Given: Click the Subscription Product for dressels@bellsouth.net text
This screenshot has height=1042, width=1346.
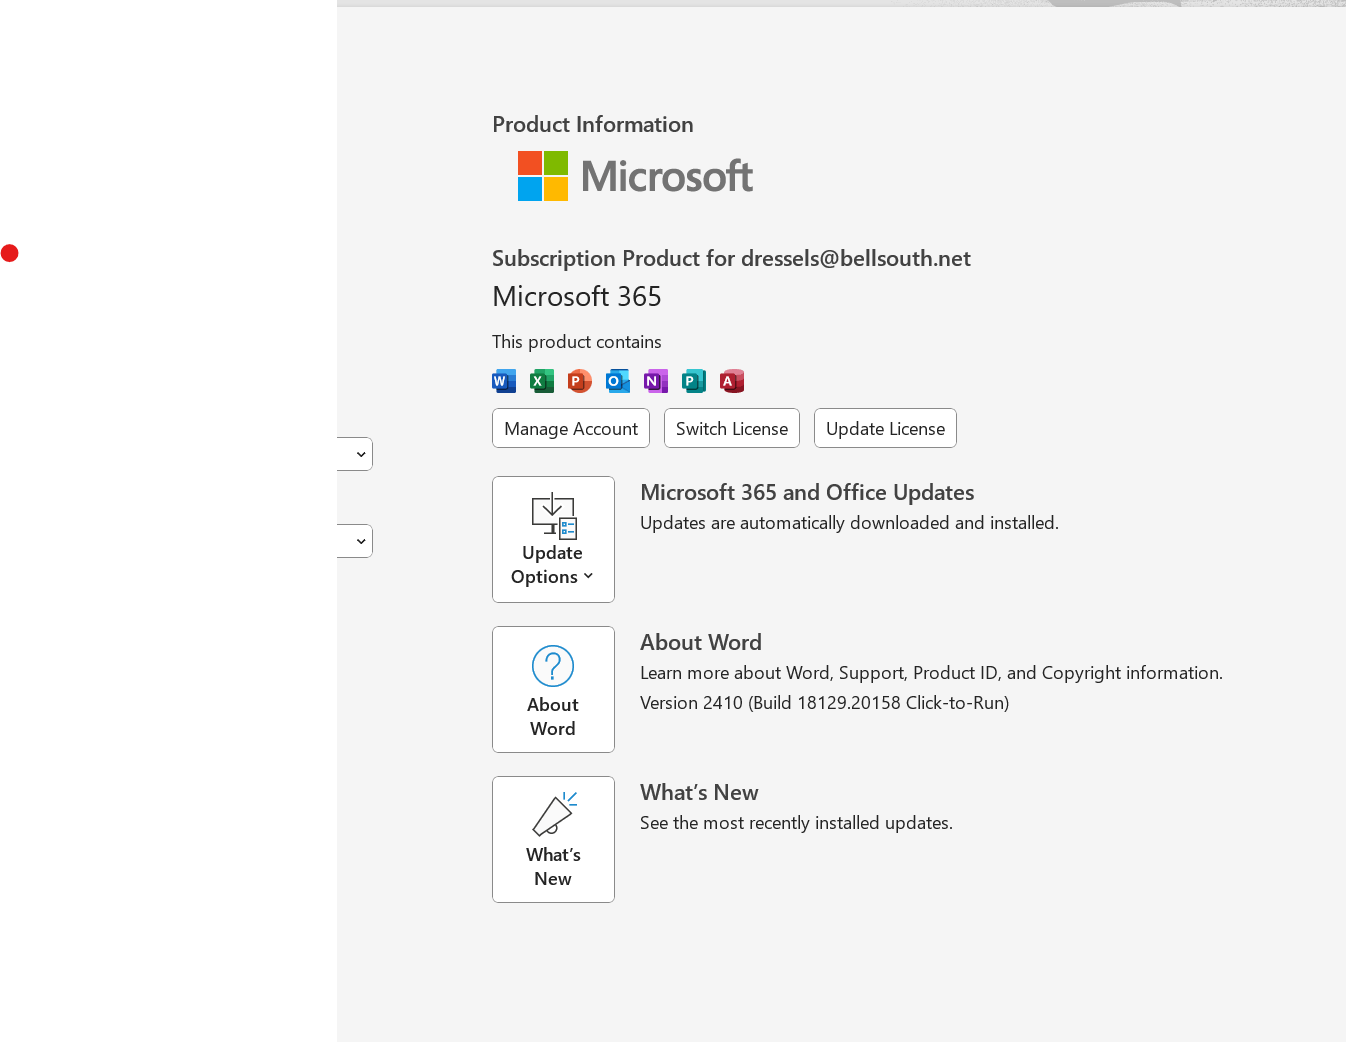Looking at the screenshot, I should tap(731, 258).
